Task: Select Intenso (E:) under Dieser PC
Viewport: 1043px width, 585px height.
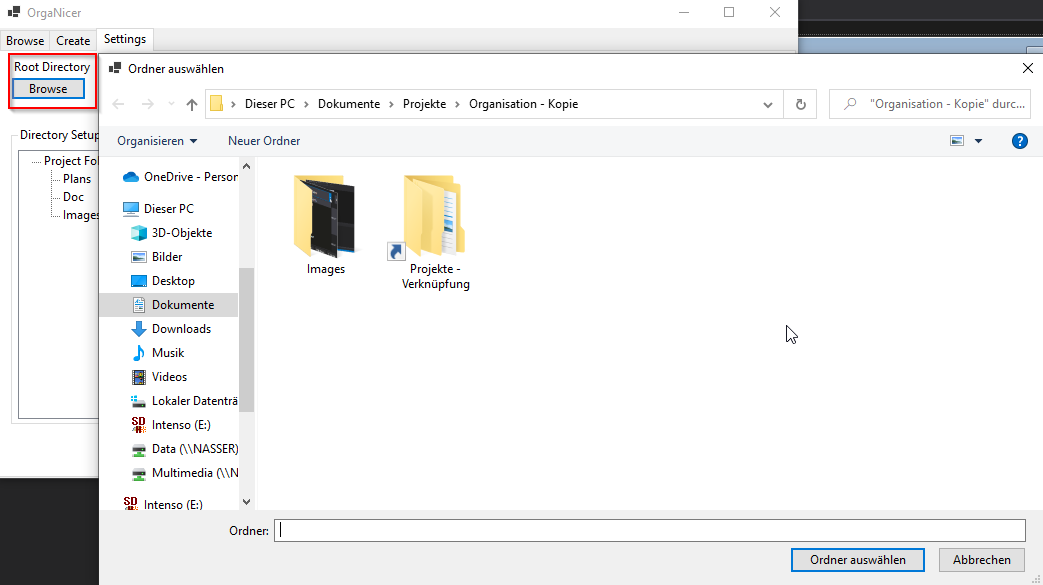Action: (x=171, y=425)
